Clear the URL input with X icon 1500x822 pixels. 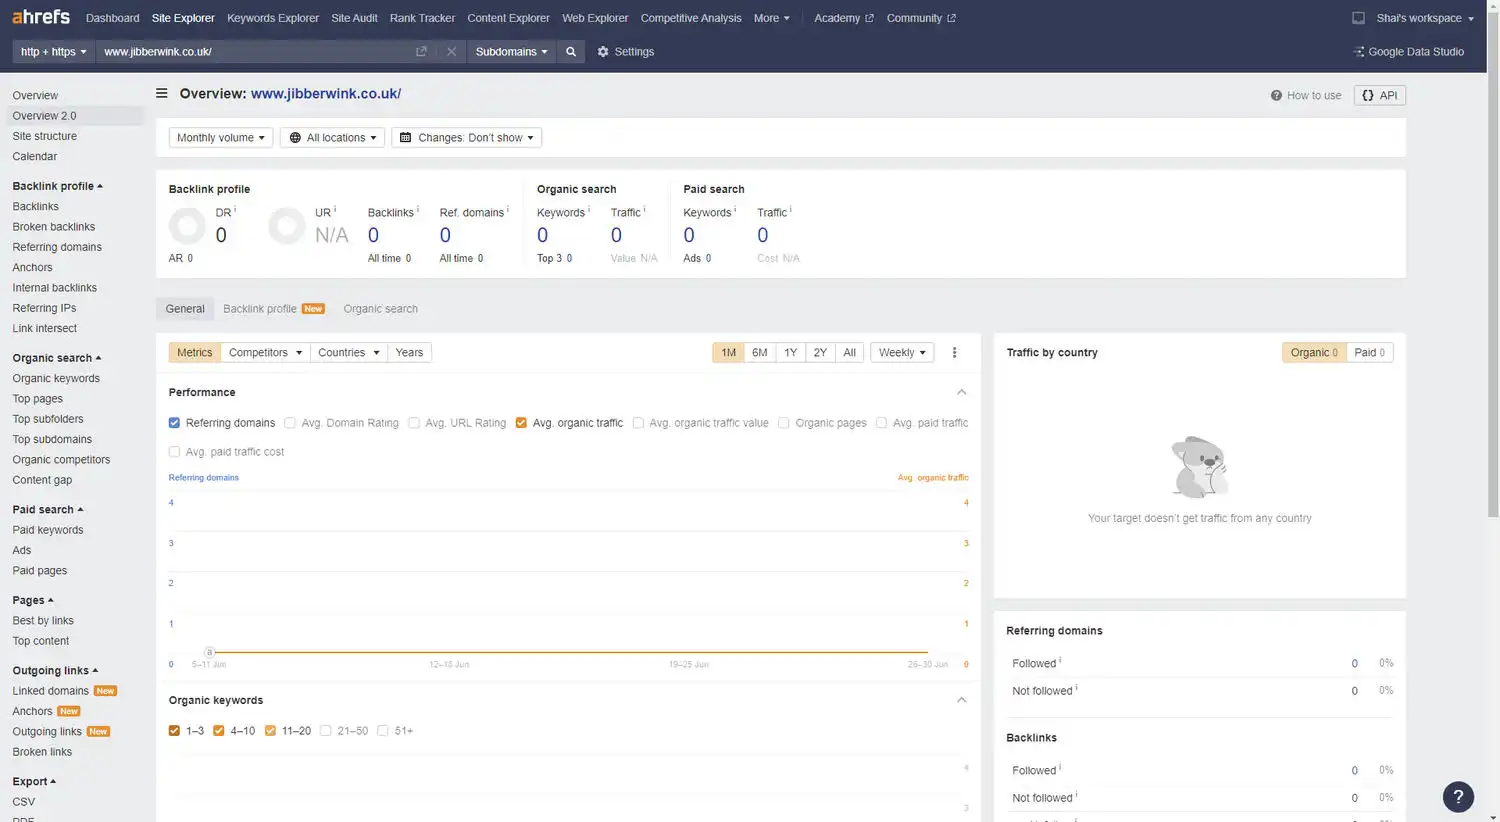pos(451,51)
